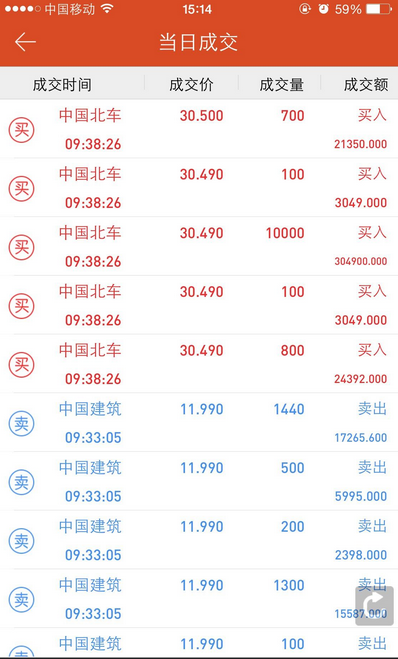
Task: Tap sell icon for 1440-share 中国建筑 trade
Action: coord(21,423)
